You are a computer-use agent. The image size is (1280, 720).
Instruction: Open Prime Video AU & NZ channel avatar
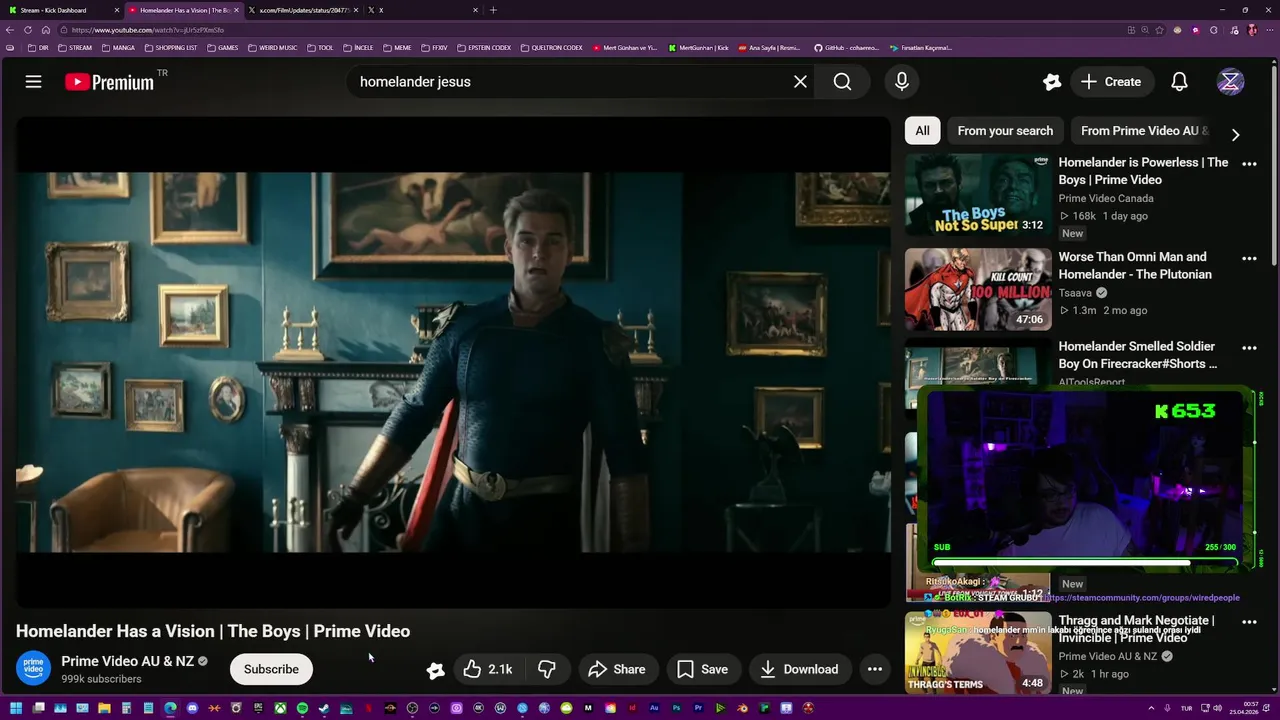pos(33,669)
